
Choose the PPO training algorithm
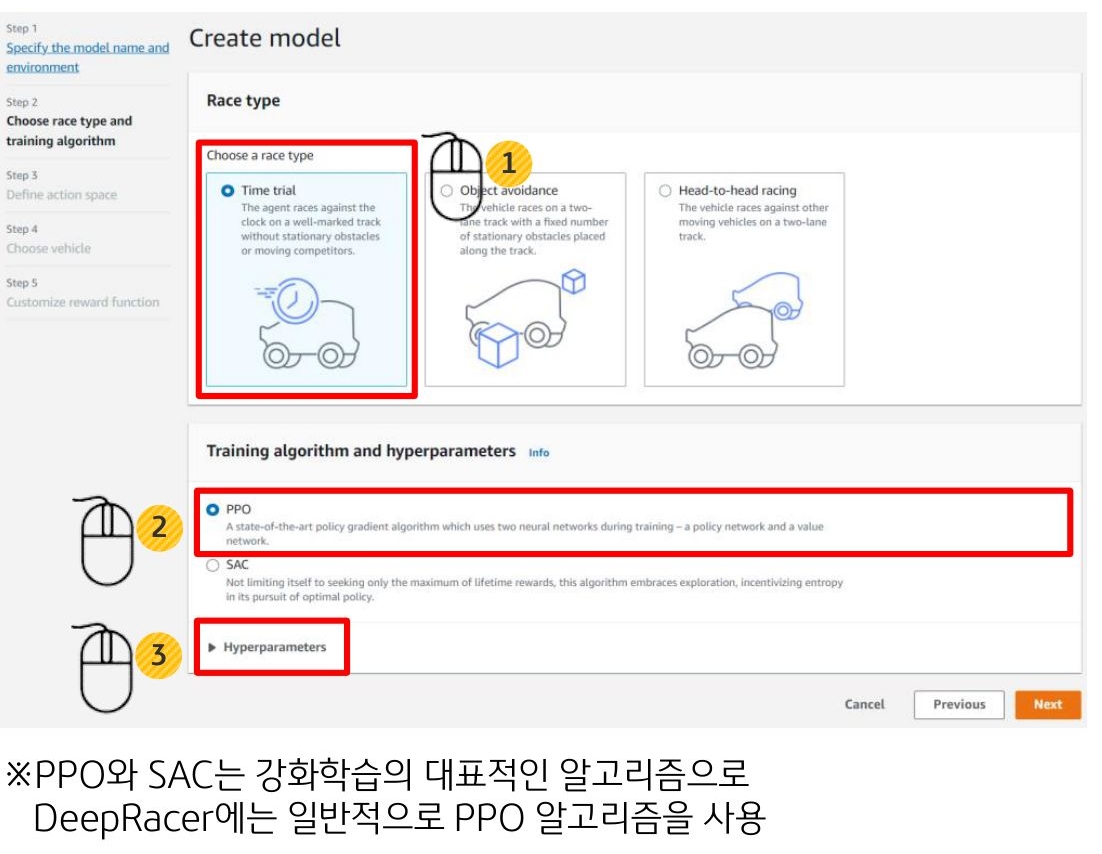(x=212, y=509)
